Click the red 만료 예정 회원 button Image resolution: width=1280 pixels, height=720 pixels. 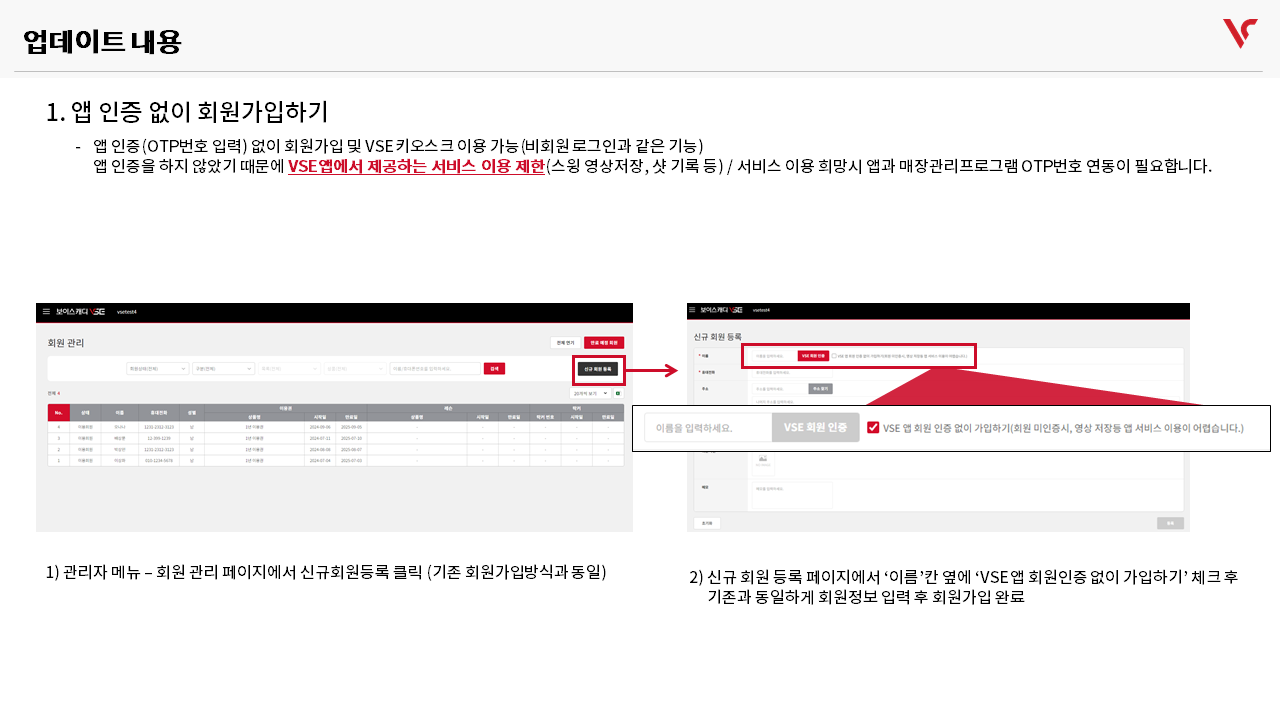tap(604, 342)
